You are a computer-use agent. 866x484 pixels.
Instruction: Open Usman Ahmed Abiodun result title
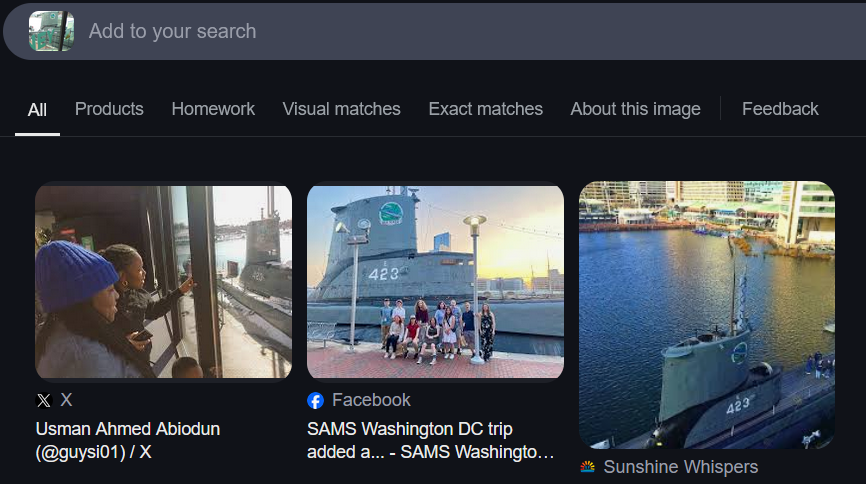127,440
